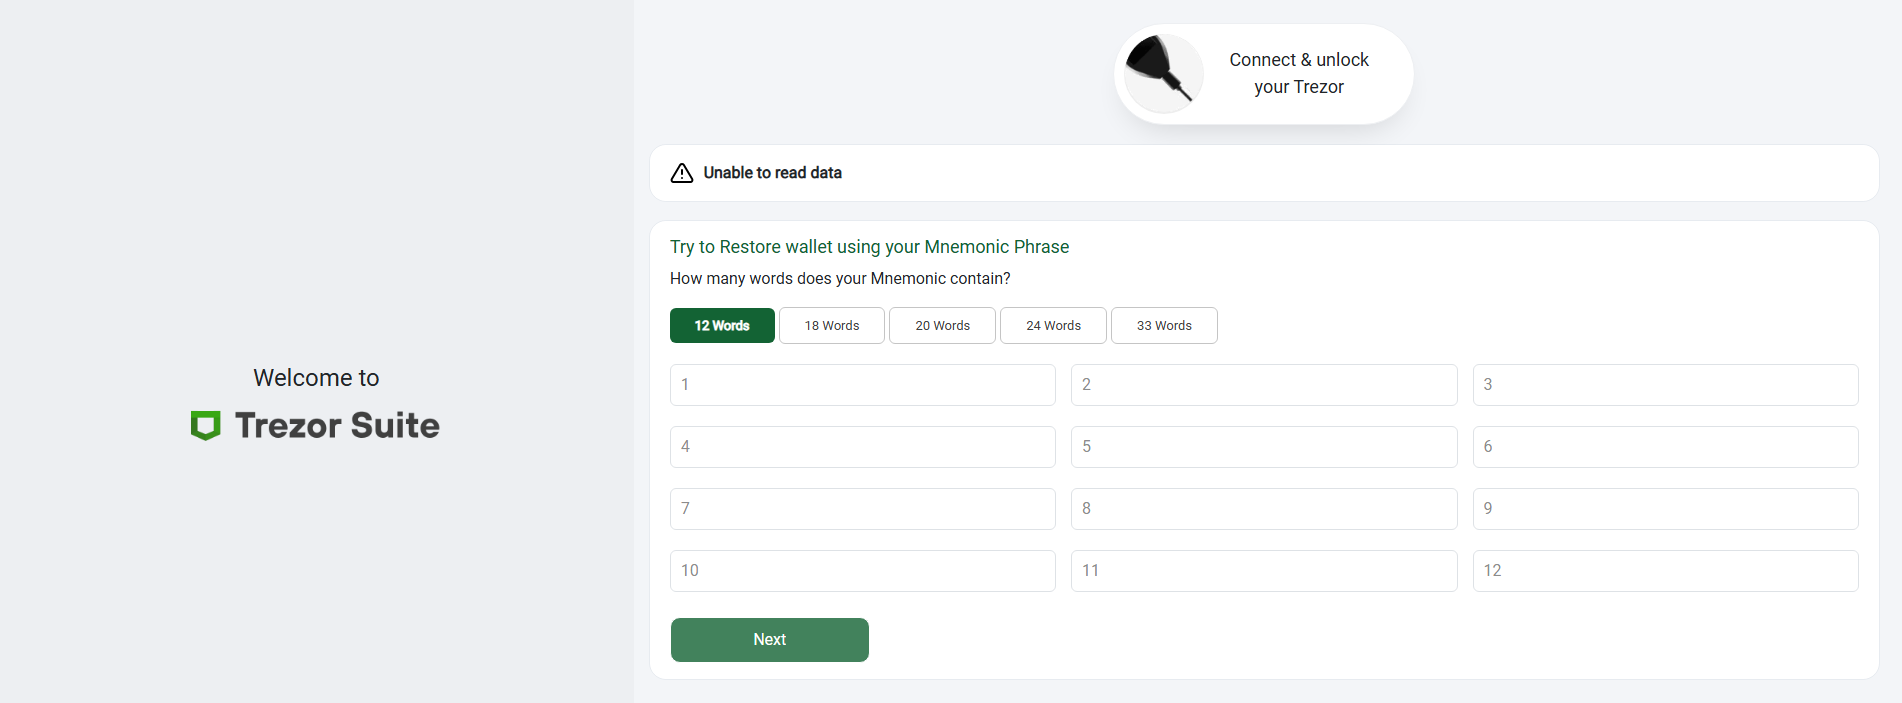Viewport: 1902px width, 703px height.
Task: Focus mnemonic word field 4
Action: point(863,447)
